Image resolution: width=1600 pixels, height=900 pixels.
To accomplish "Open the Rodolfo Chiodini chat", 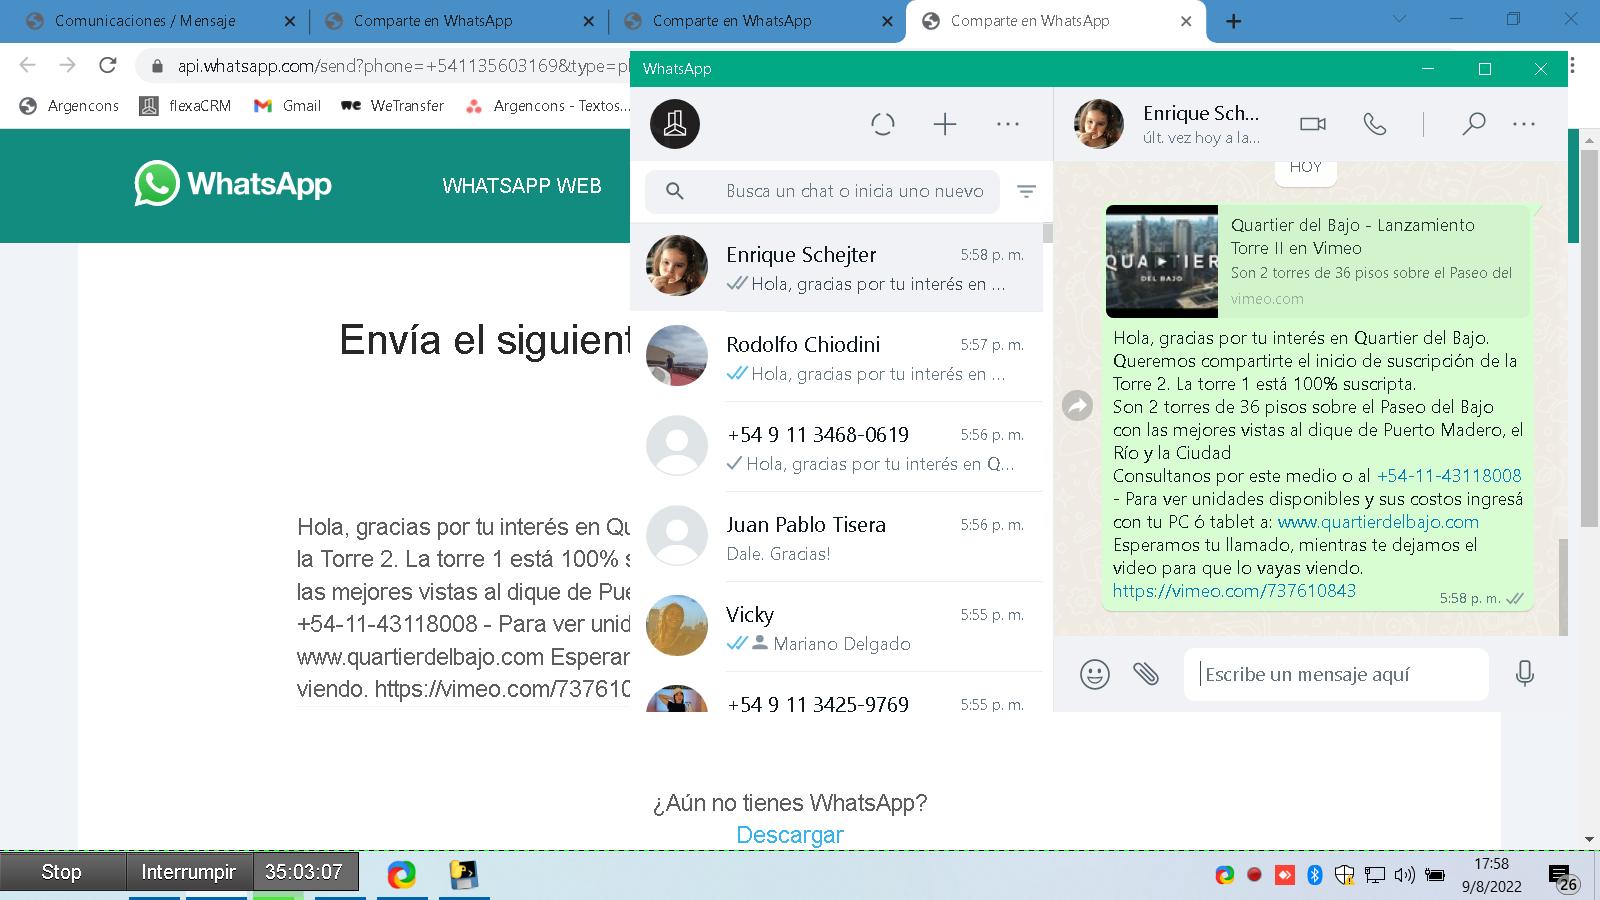I will pyautogui.click(x=836, y=357).
